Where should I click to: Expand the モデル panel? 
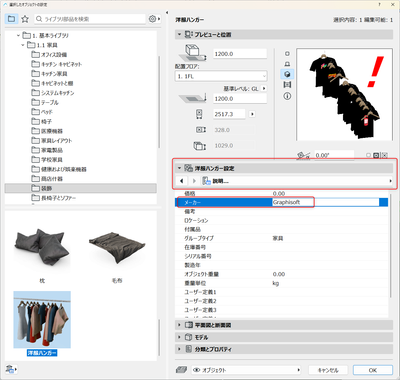tap(179, 337)
